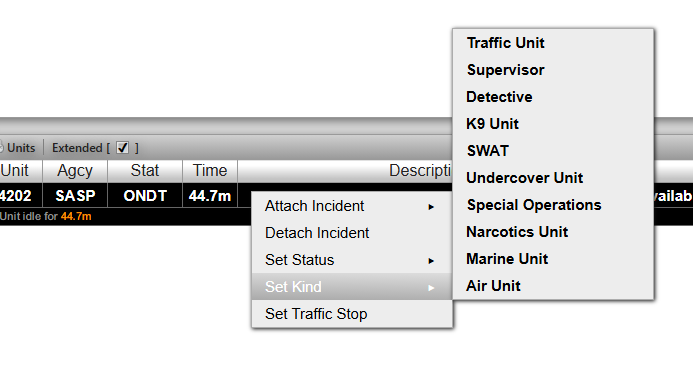Expand the Set Status submenu arrow

(431, 260)
